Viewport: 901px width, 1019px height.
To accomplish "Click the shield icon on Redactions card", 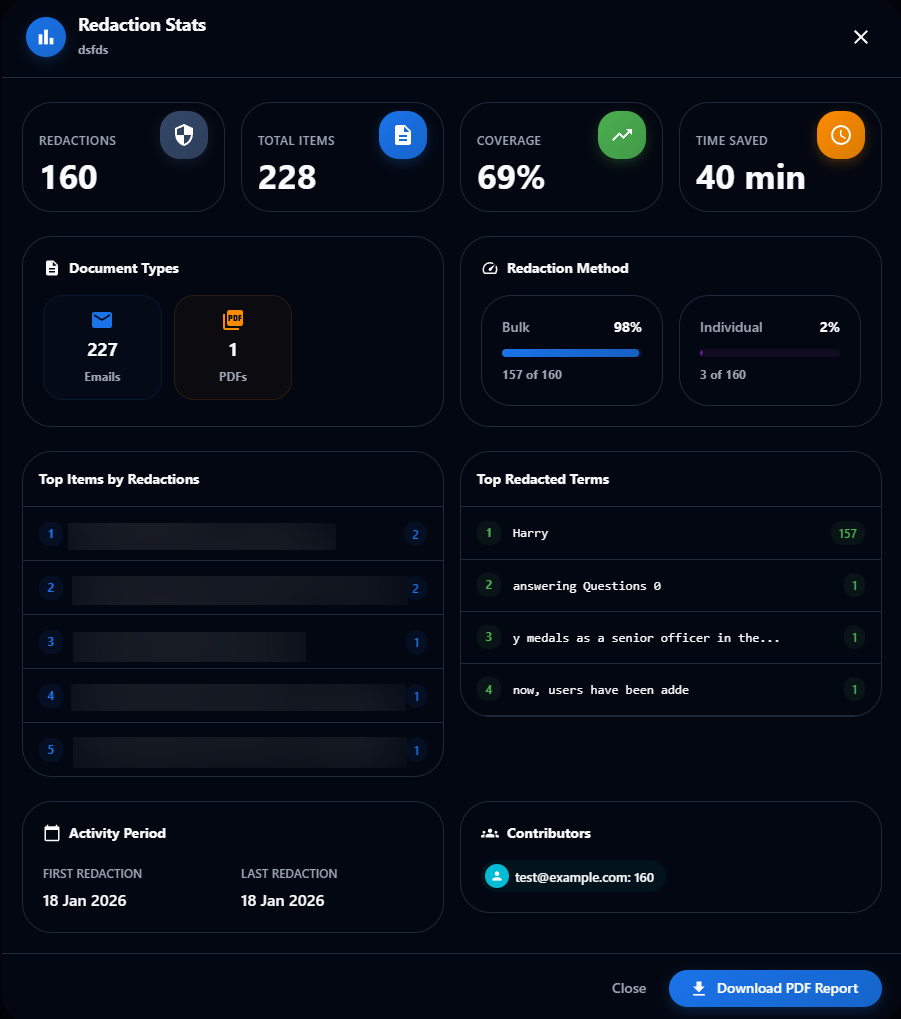I will coord(184,135).
